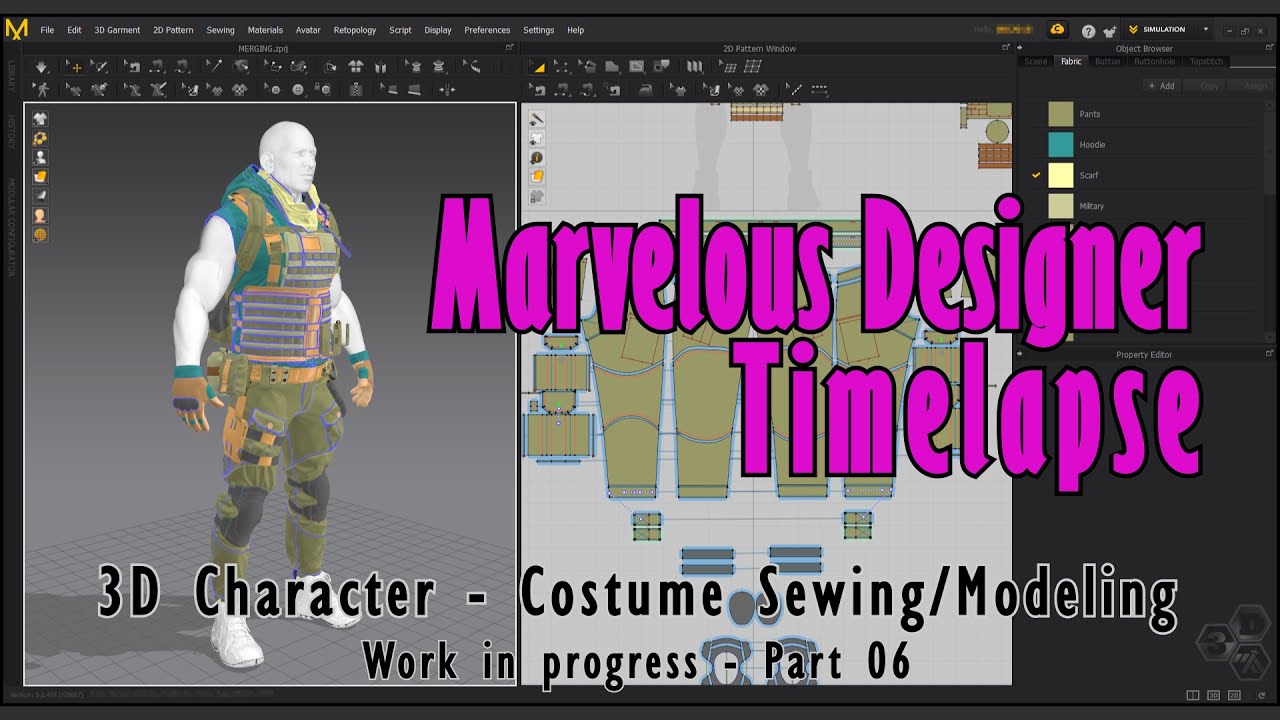1280x720 pixels.
Task: Pick the Tack pin tool in 3D toolbar
Action: [213, 67]
